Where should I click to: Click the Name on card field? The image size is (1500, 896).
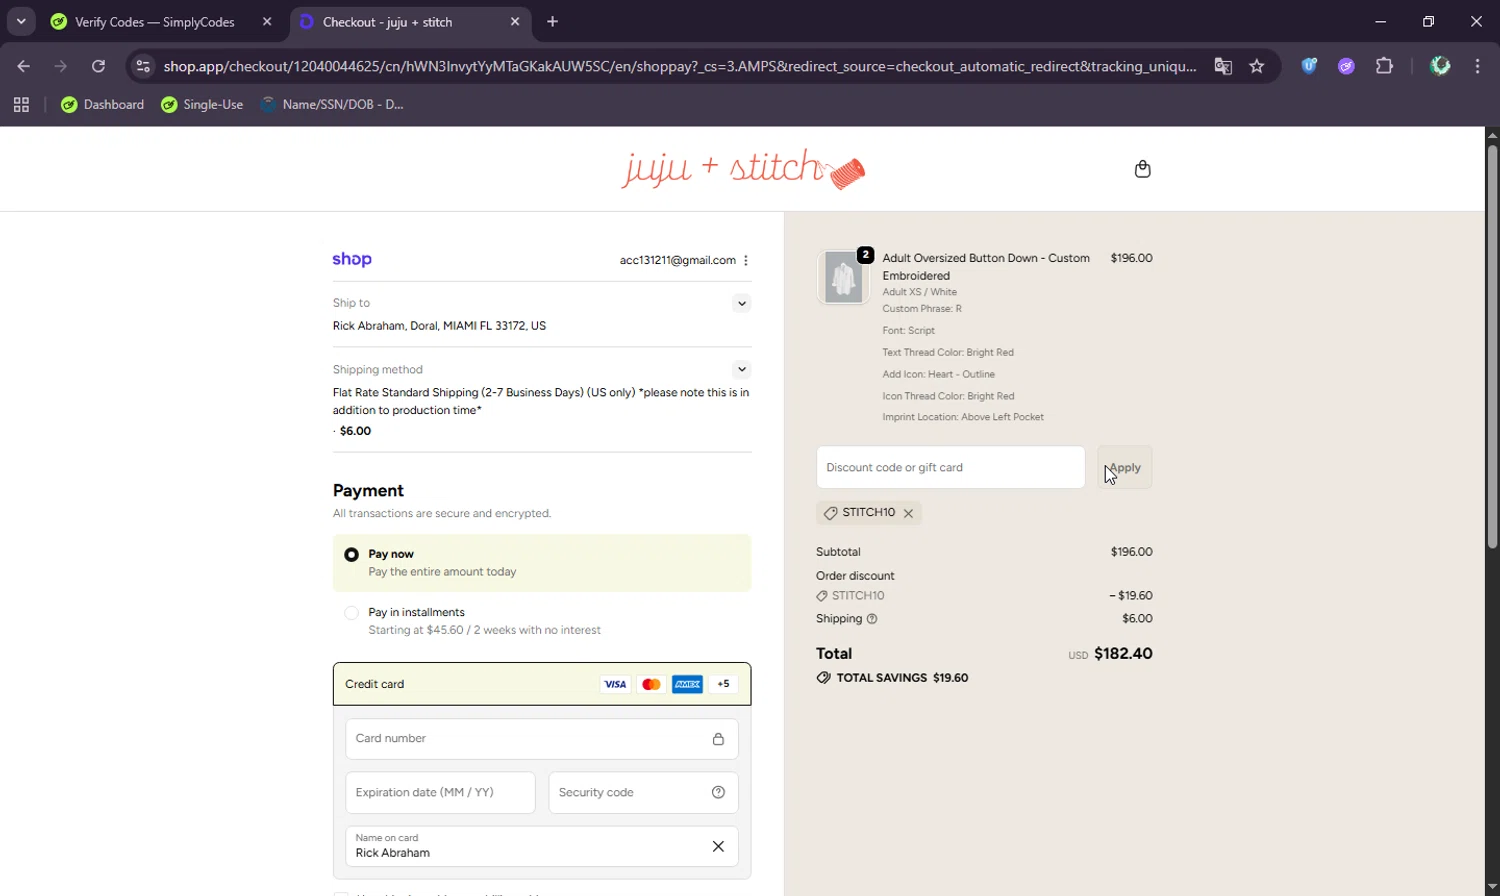tap(542, 846)
